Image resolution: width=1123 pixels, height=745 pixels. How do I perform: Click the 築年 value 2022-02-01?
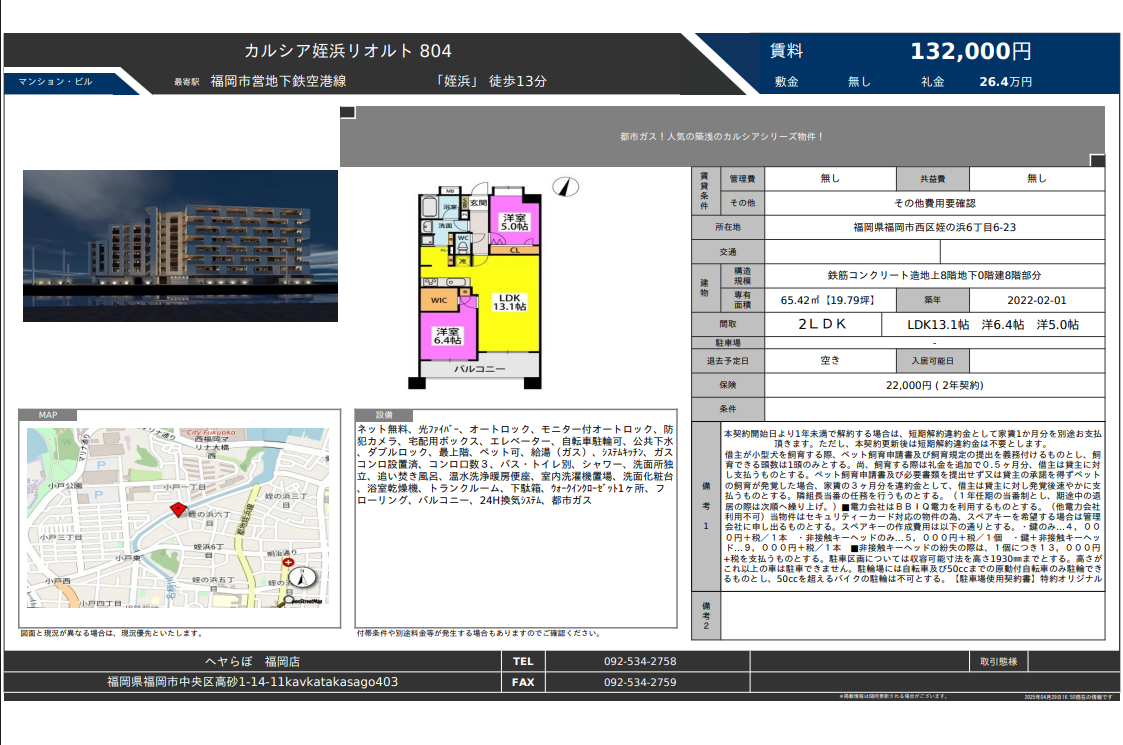click(1036, 300)
